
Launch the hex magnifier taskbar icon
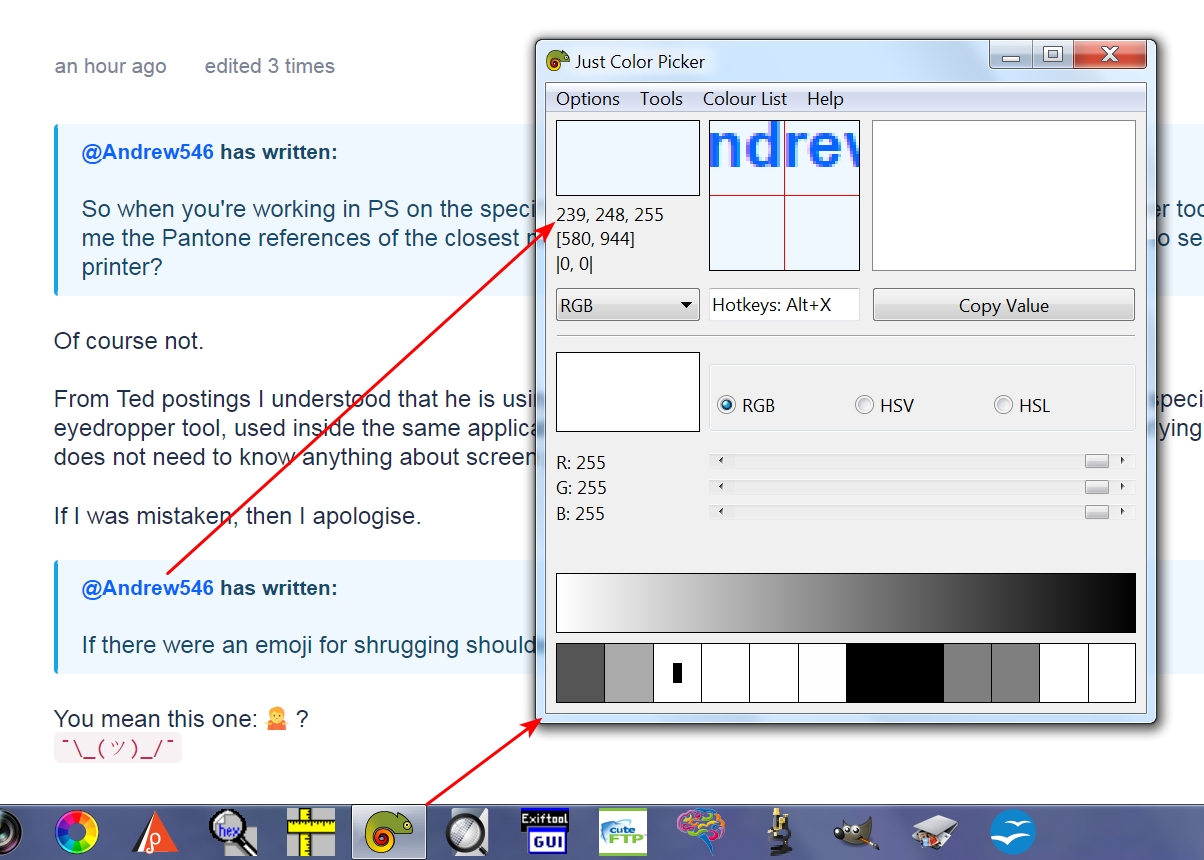click(233, 832)
